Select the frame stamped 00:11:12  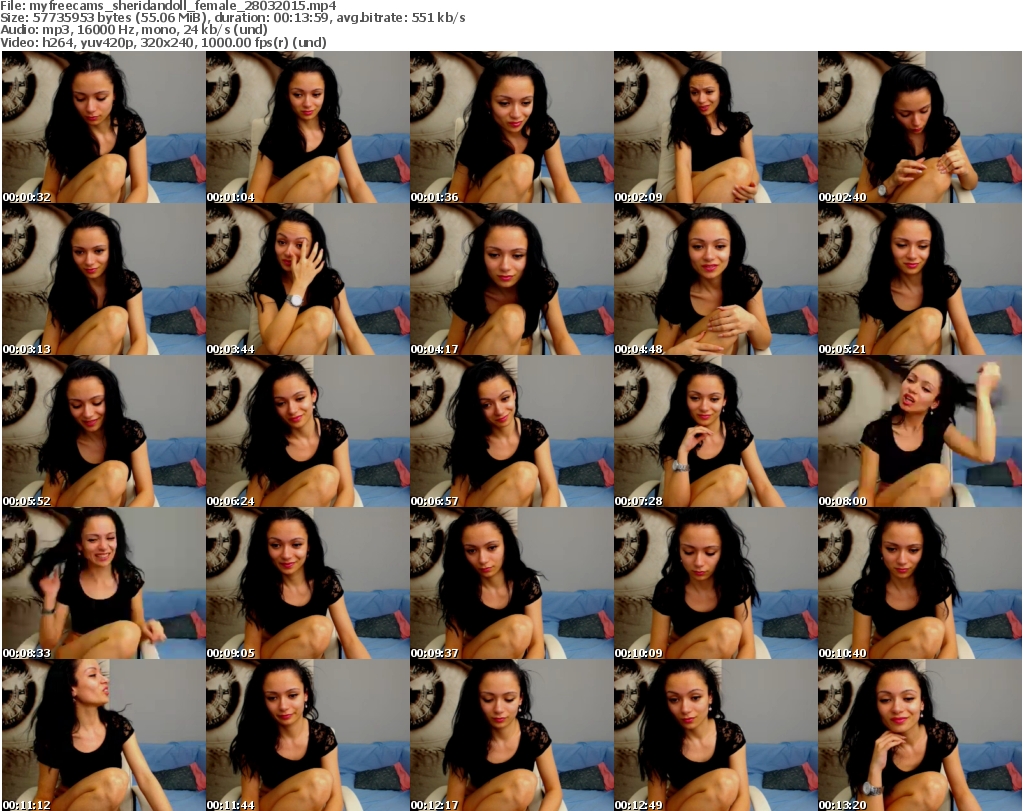click(104, 735)
